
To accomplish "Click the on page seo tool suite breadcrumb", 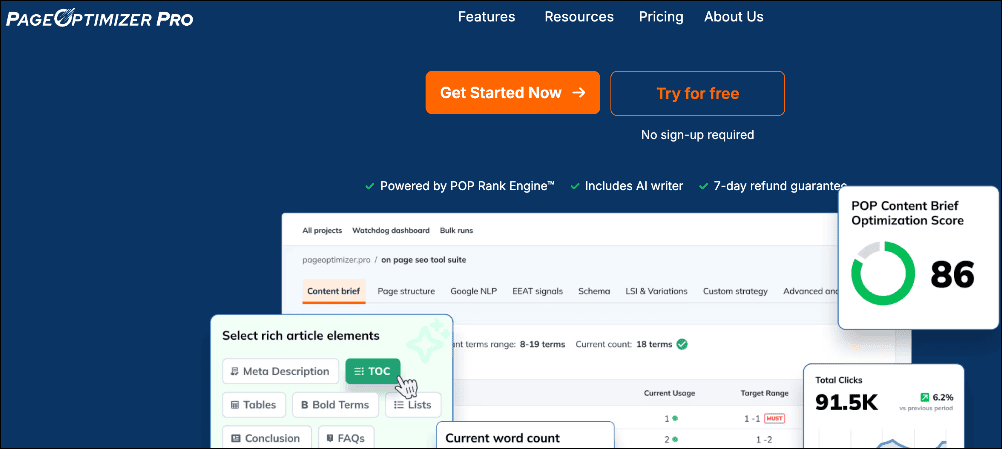I will [424, 260].
